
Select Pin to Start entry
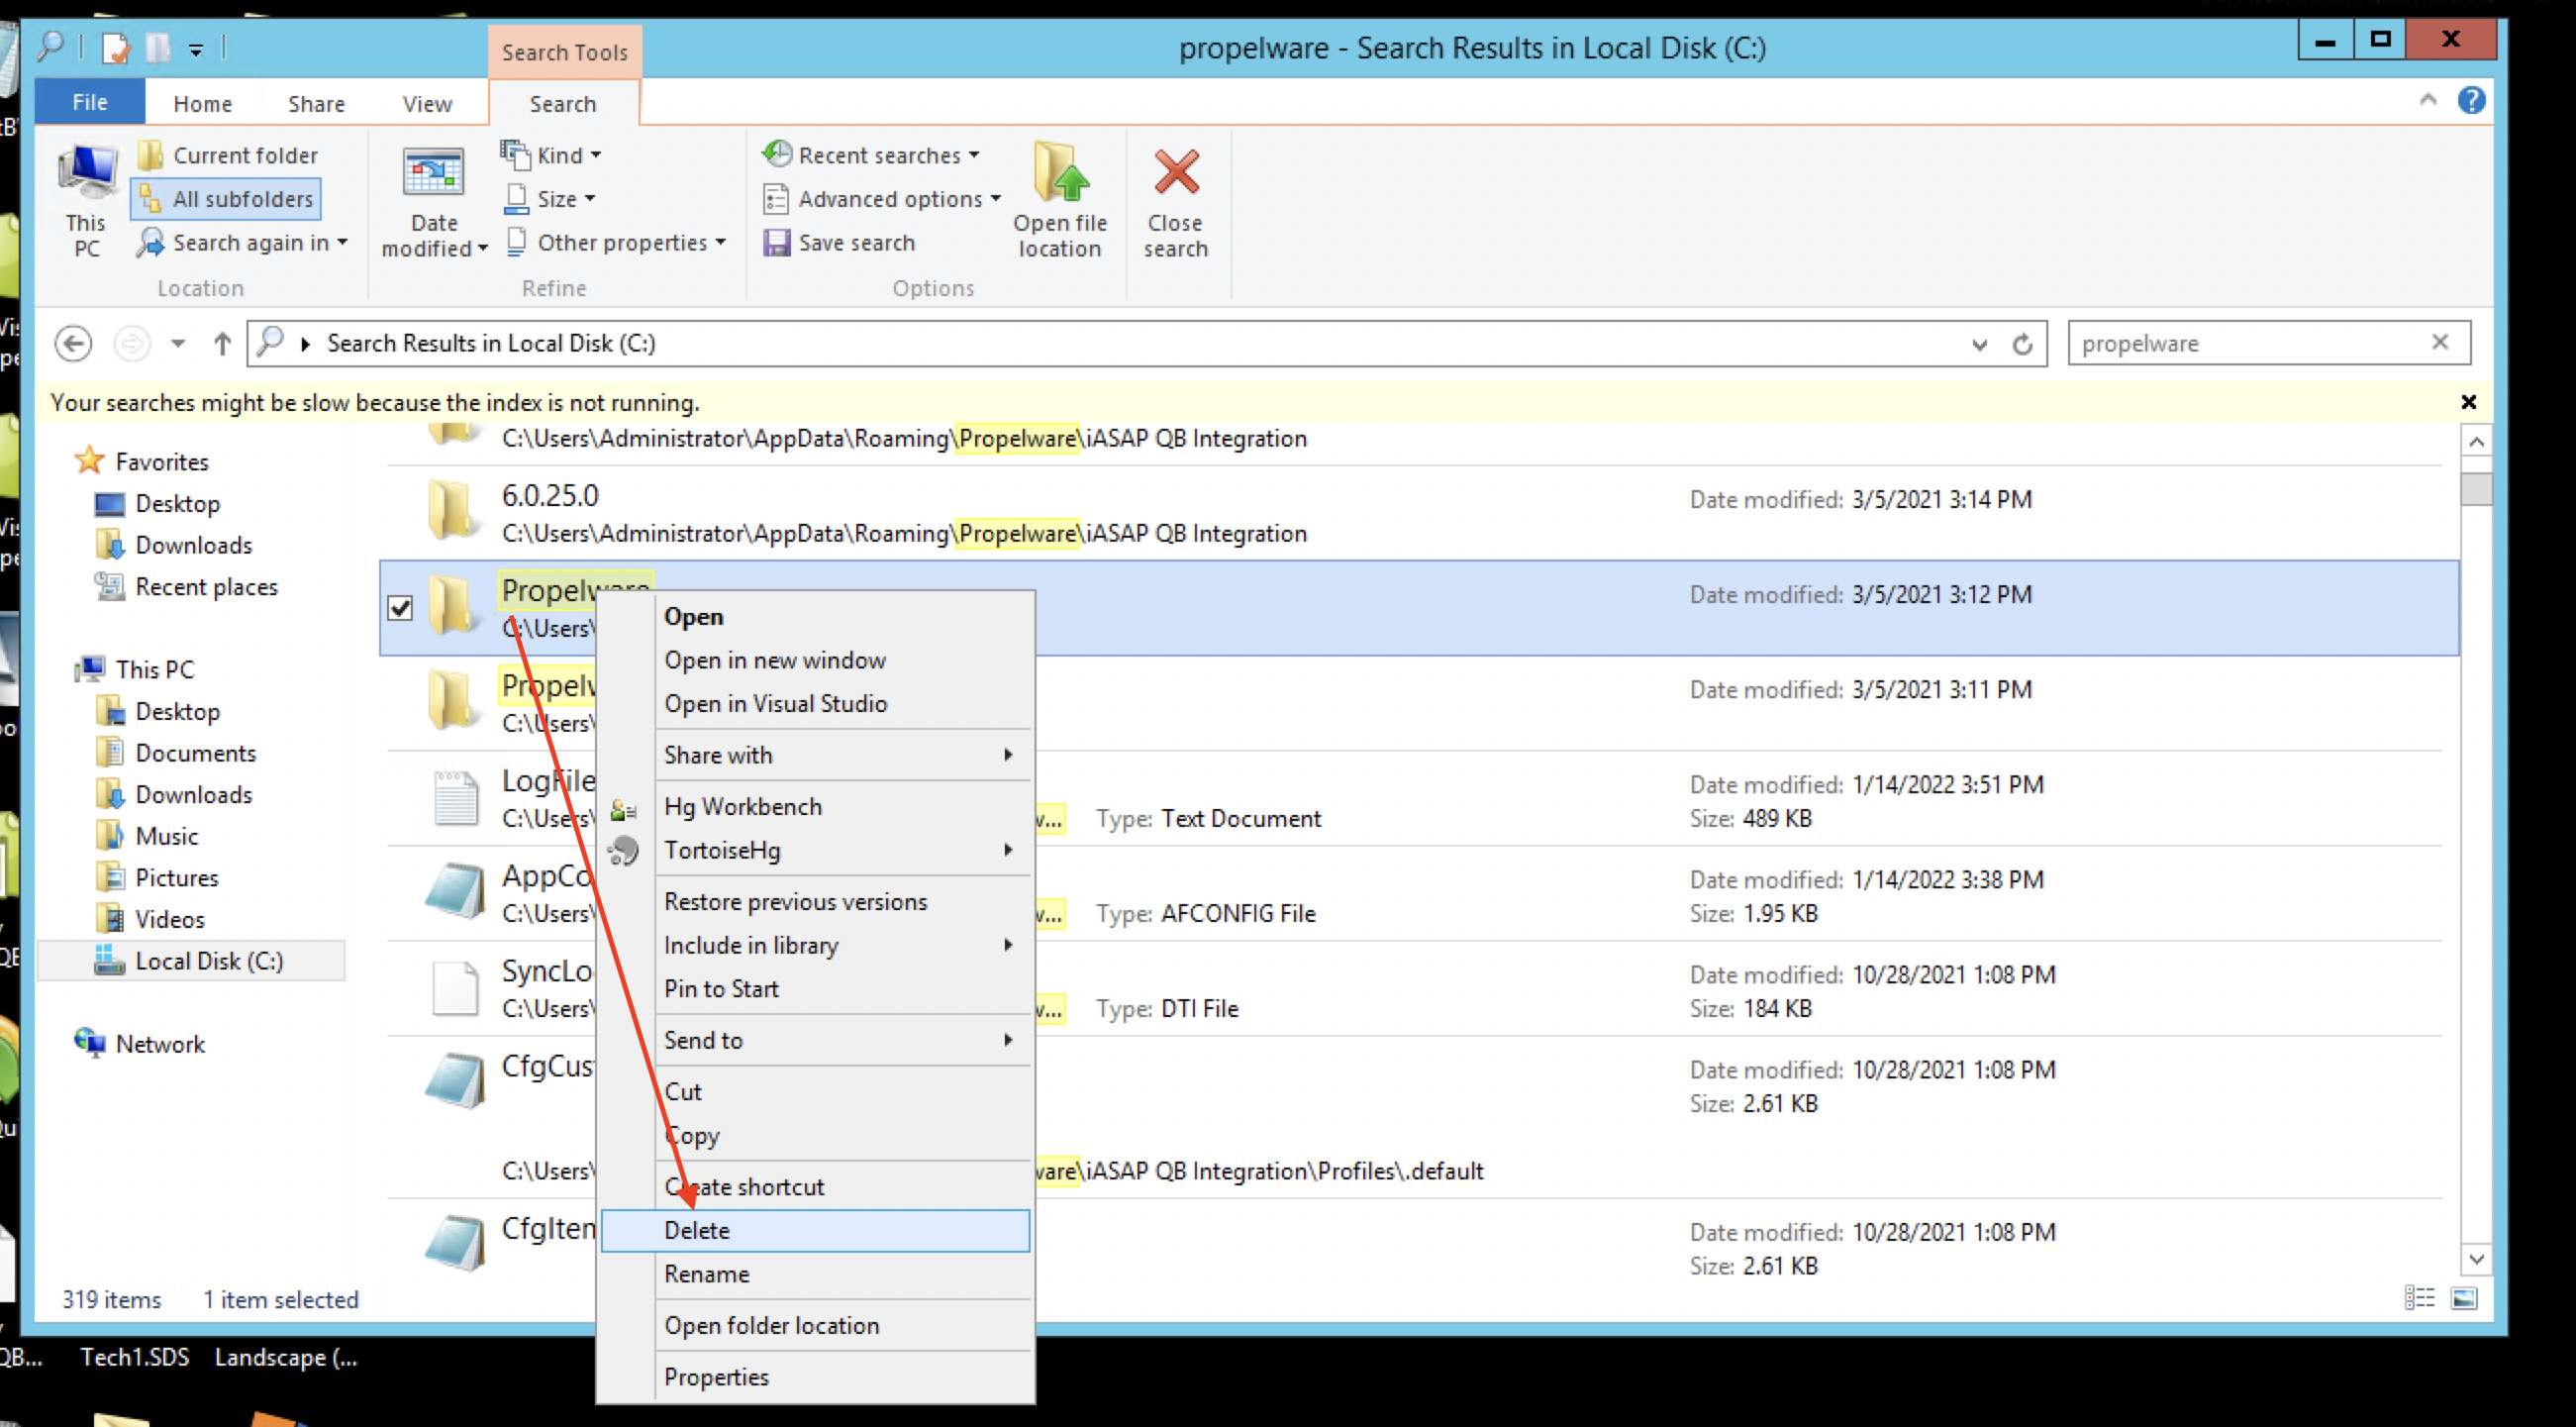815,989
